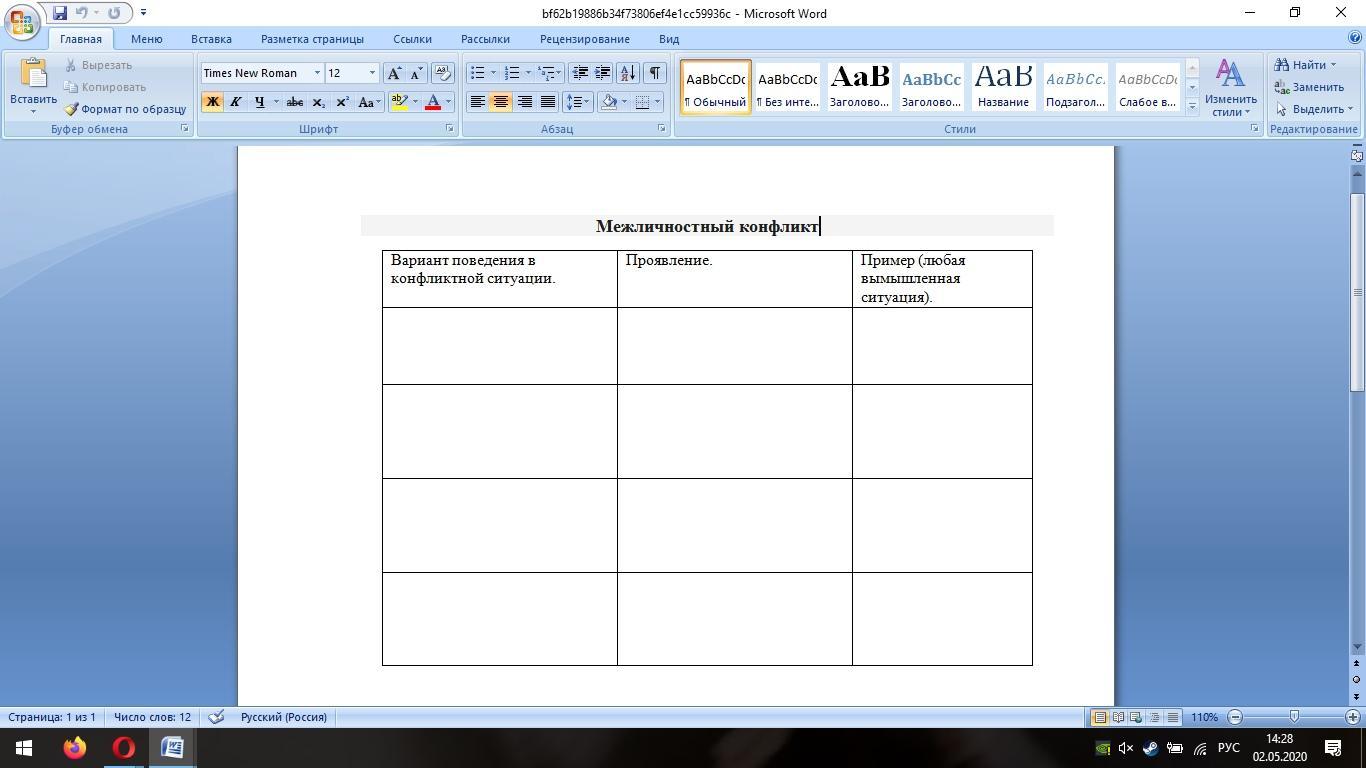Open Windows Start menu
The height and width of the screenshot is (768, 1366).
tap(24, 748)
